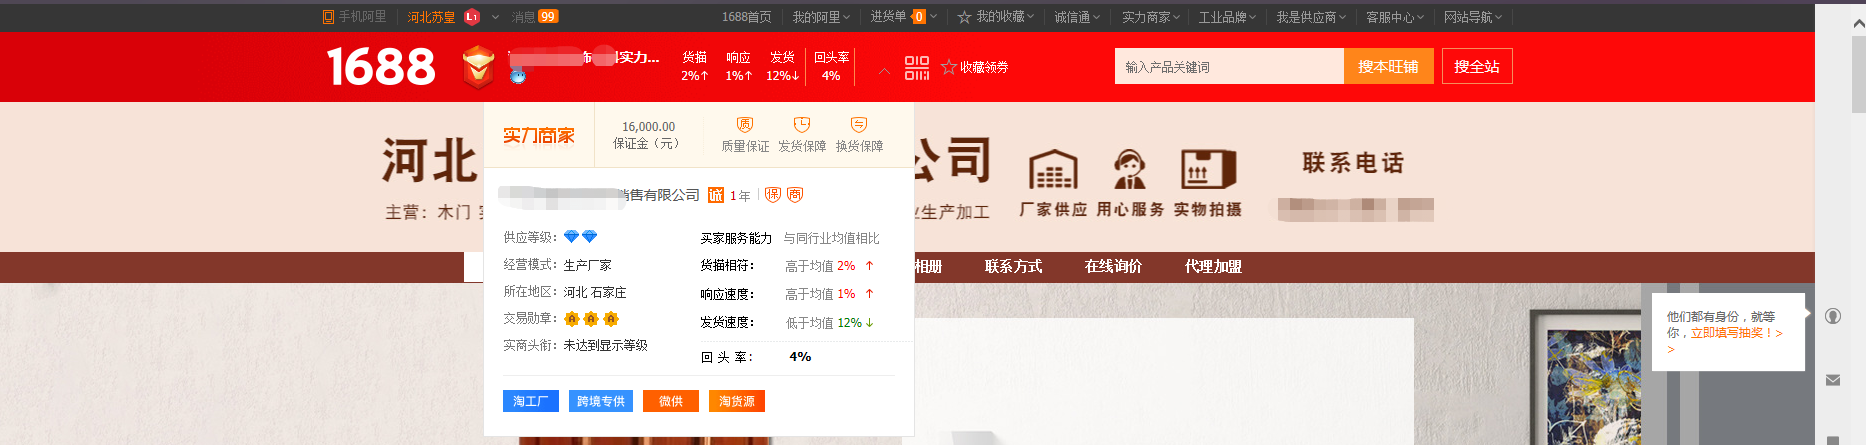This screenshot has height=445, width=1866.
Task: Click the 搜全站 search button
Action: 1477,67
